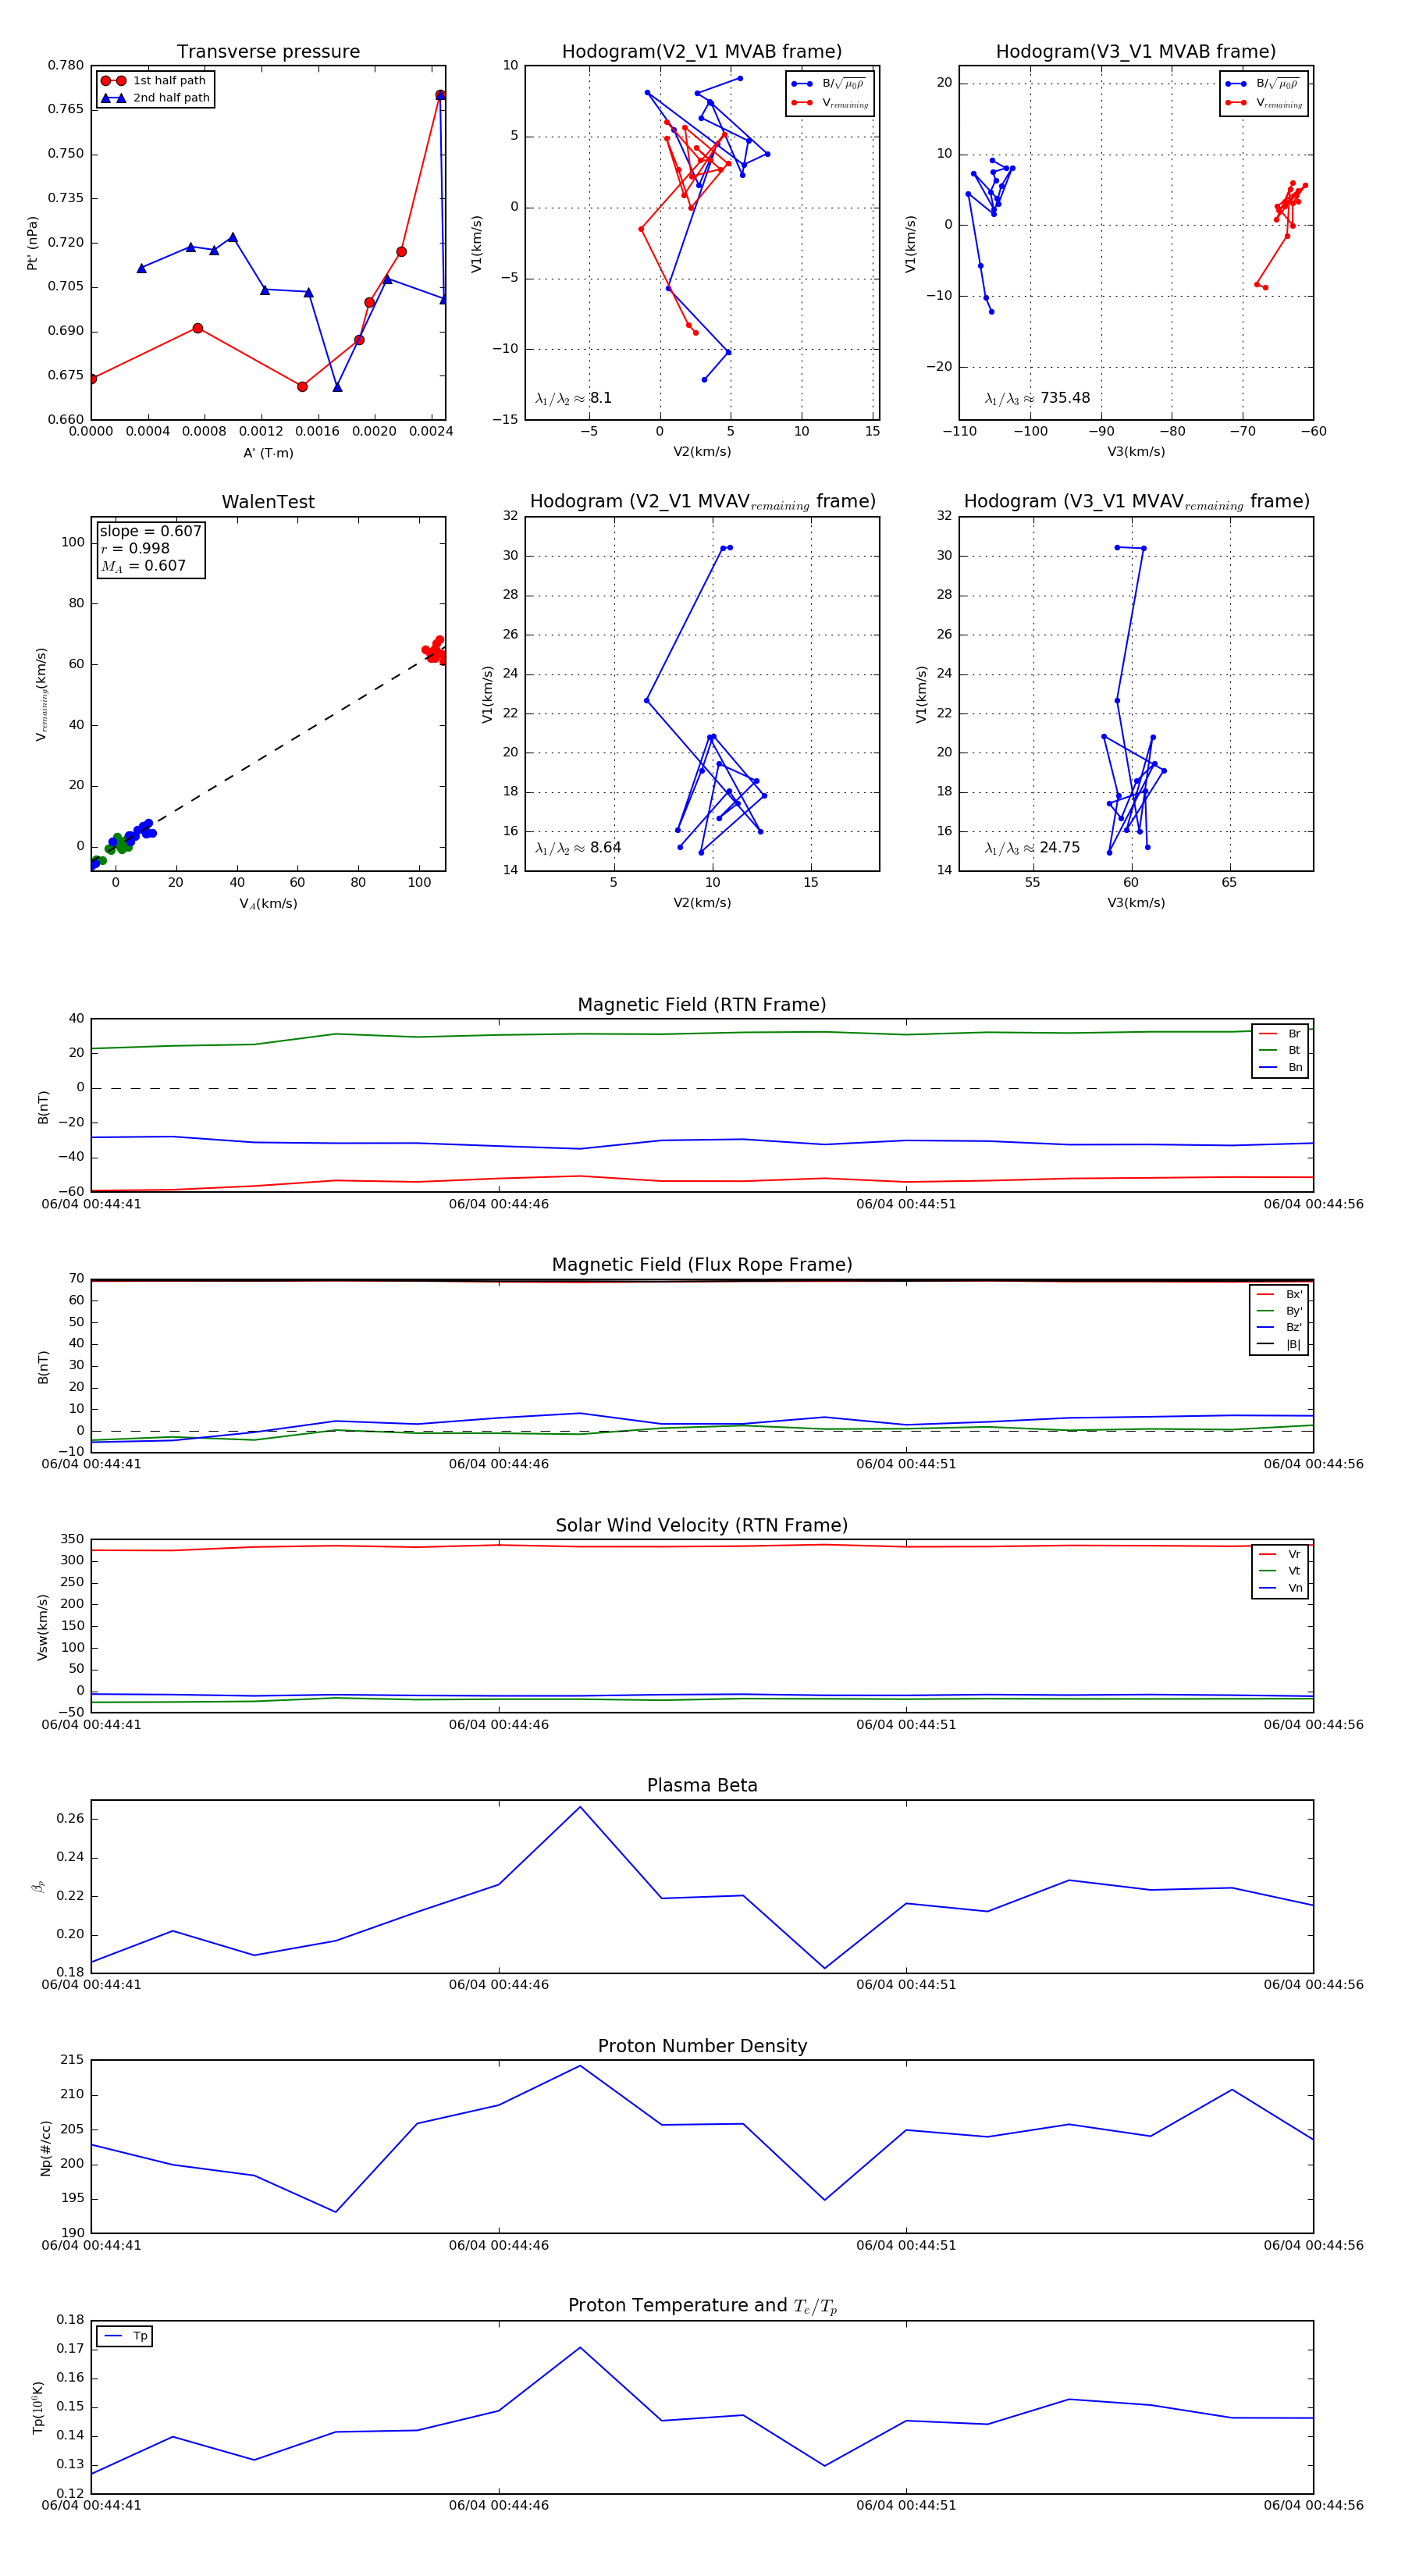Click the "0.0024" x-axis tick label
Screen dimensions: 1405x2576
point(432,432)
